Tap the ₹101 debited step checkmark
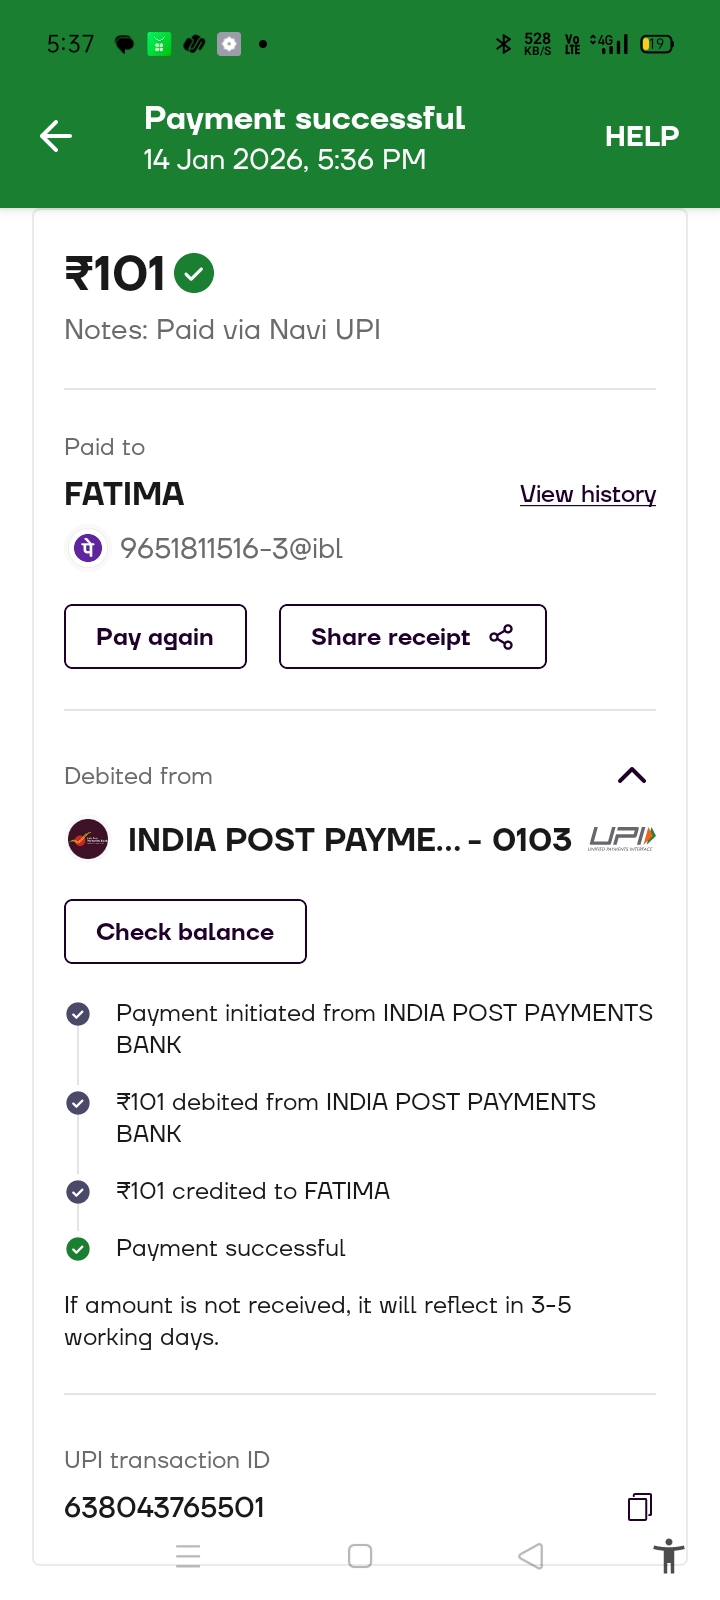 coord(78,1103)
